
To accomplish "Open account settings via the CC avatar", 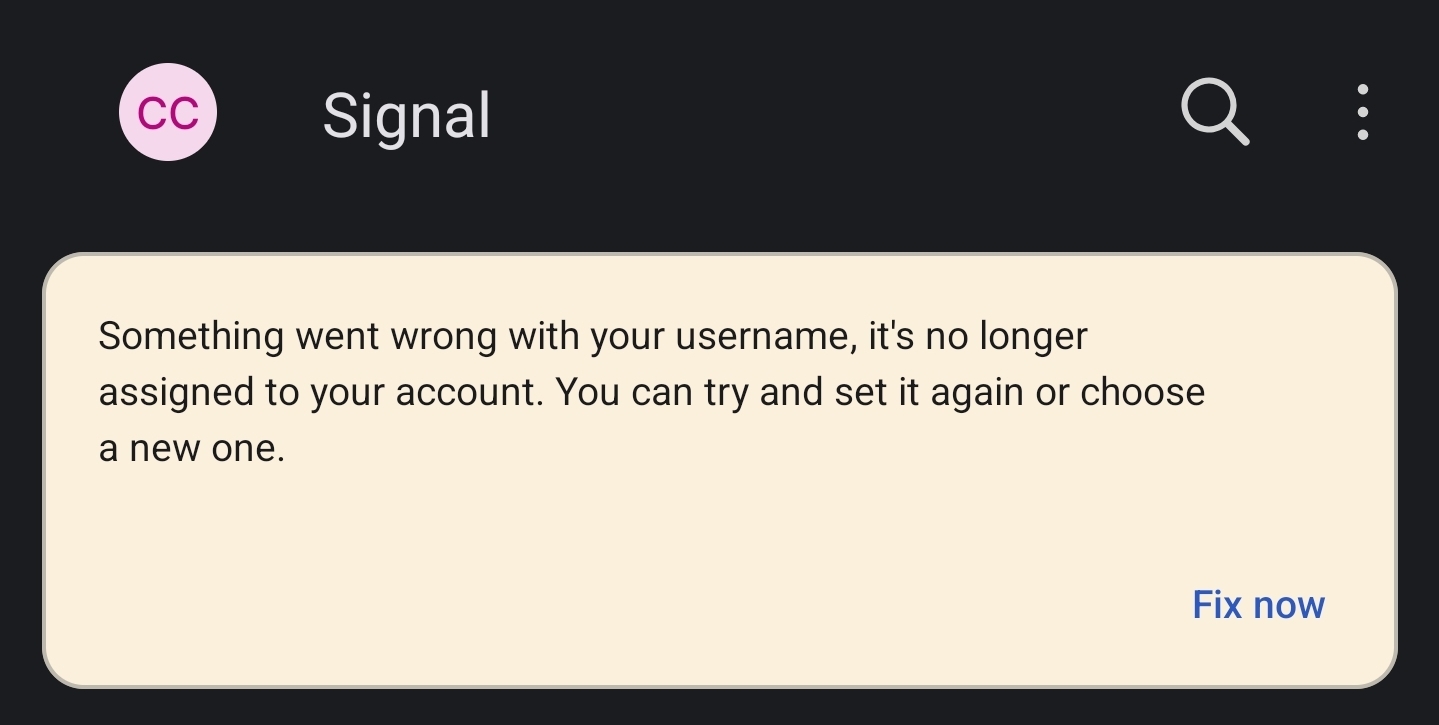I will click(168, 112).
